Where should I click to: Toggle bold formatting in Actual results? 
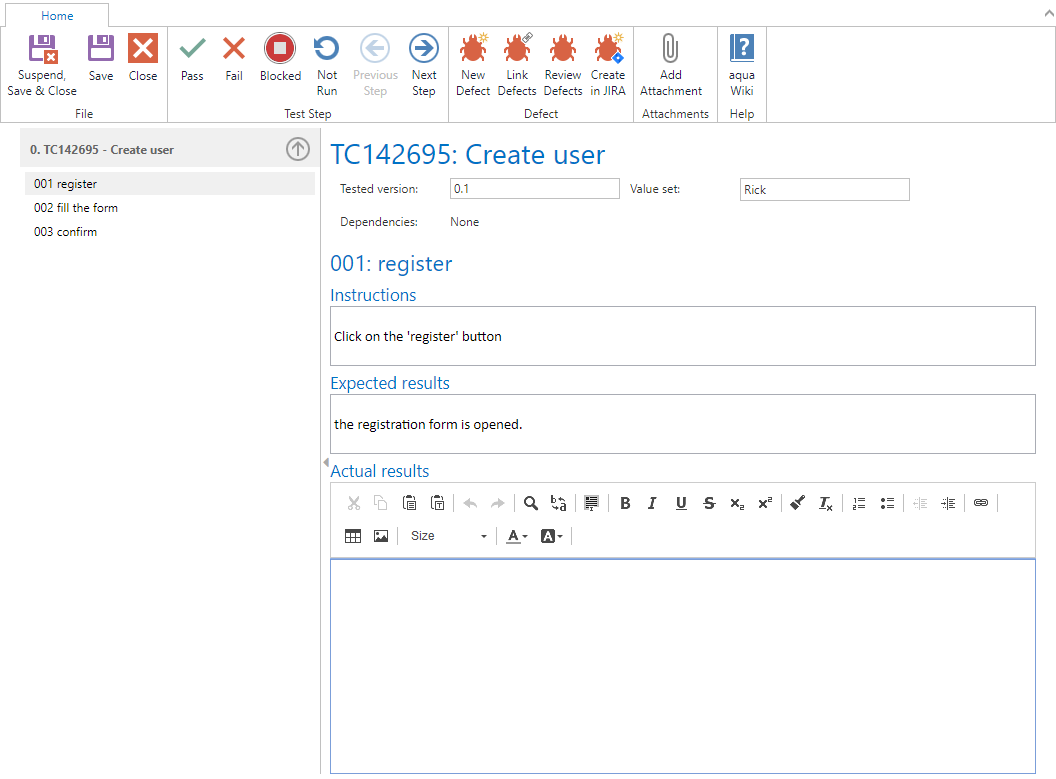click(x=625, y=504)
